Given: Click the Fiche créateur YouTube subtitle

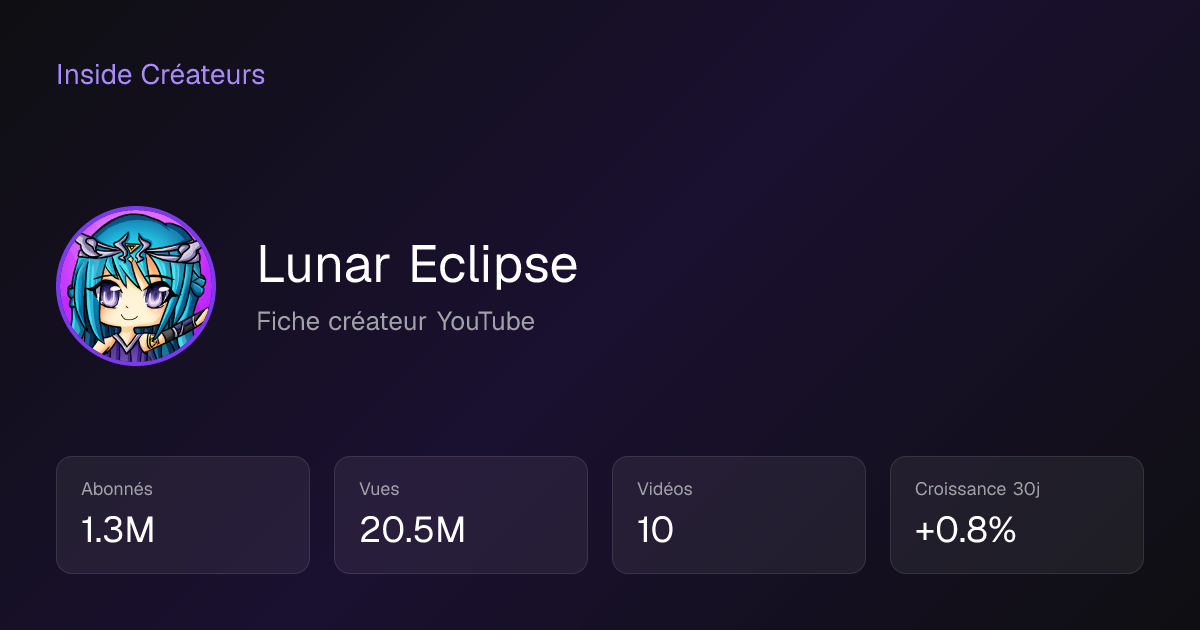Looking at the screenshot, I should (x=395, y=322).
